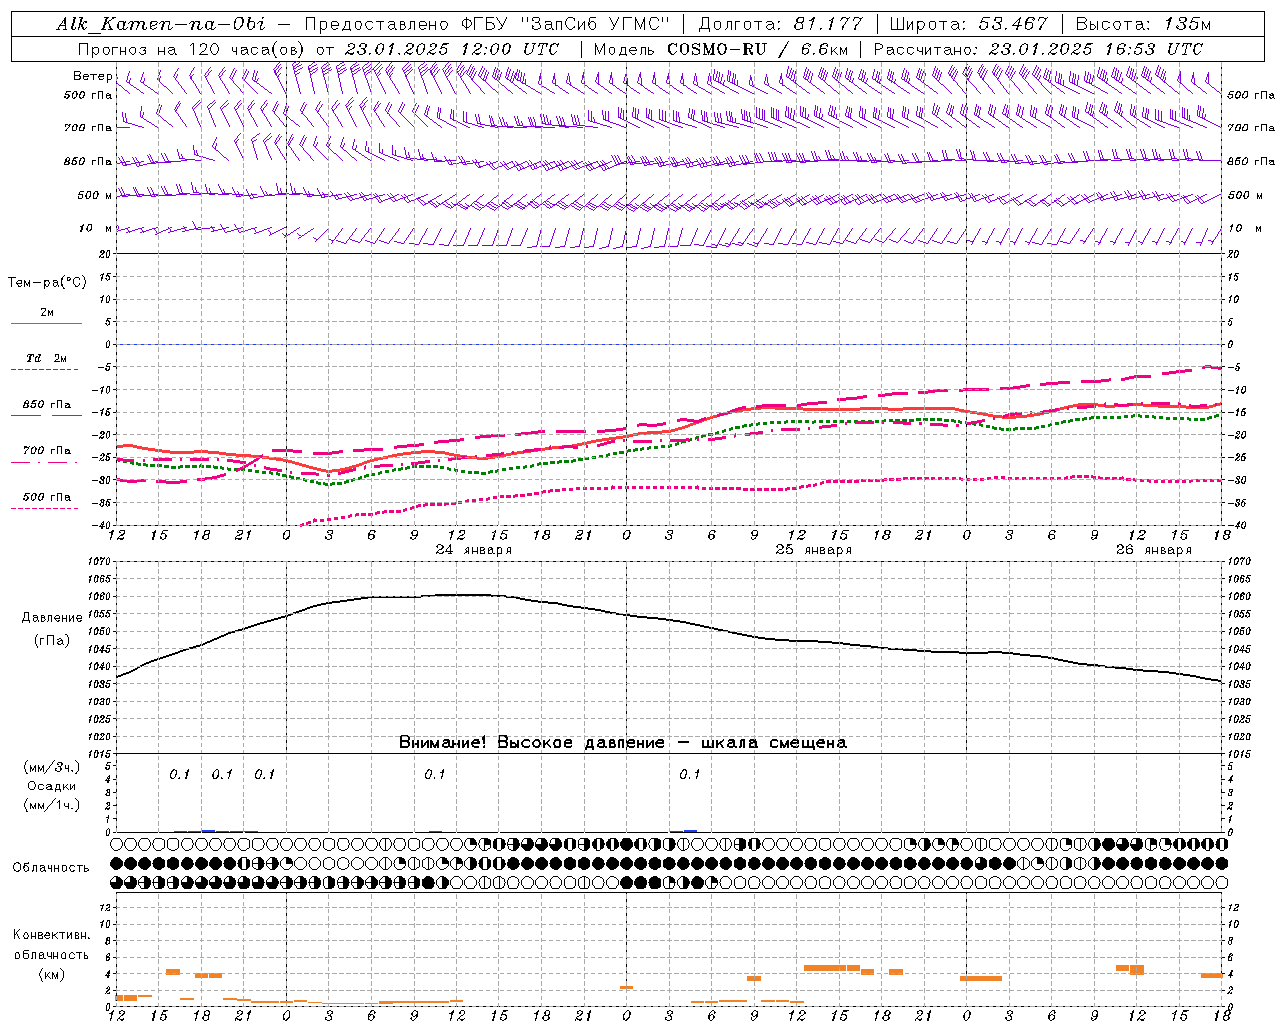Click the 0.1 precipitation value on 25 января
1280x1024 pixels.
coord(690,775)
